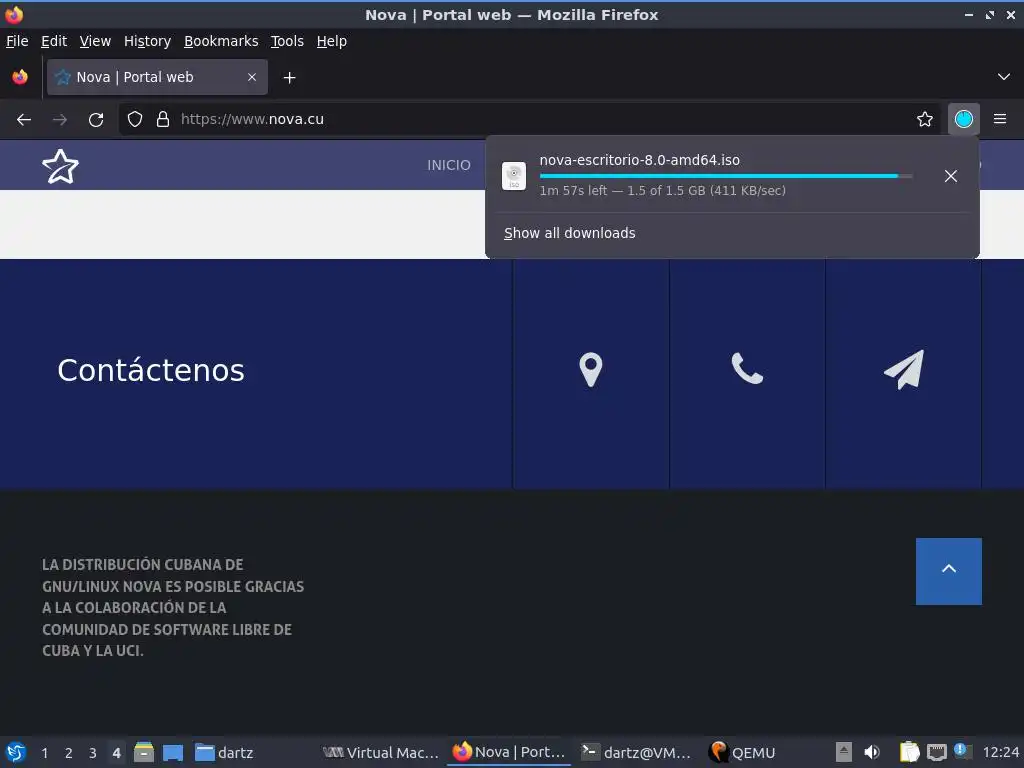Click the show desktop taskbar icon
The image size is (1024, 768).
click(x=173, y=752)
